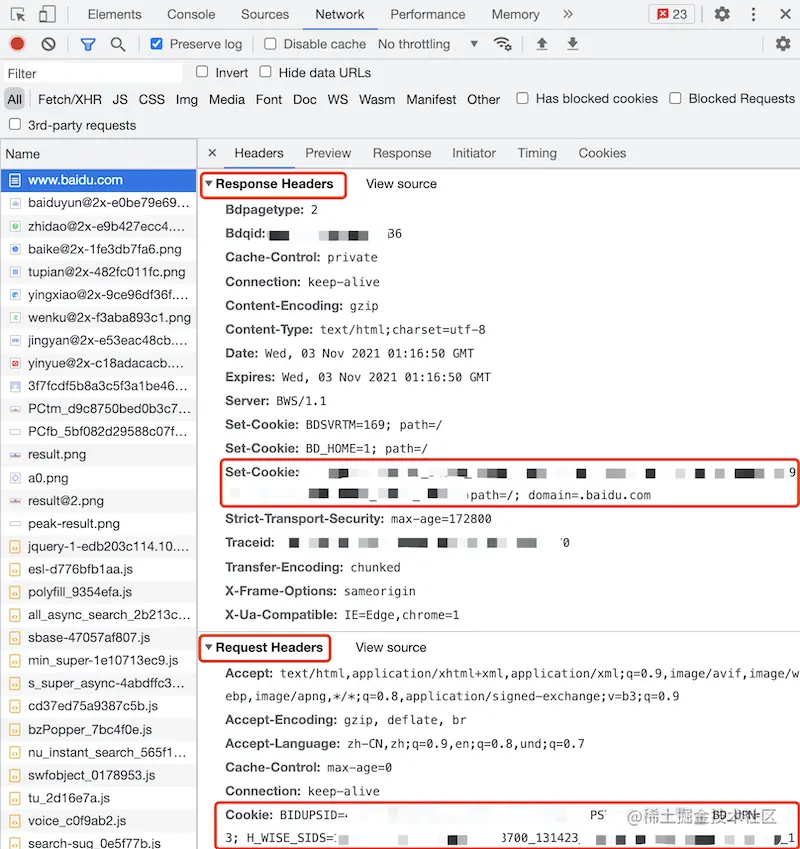
Task: Collapse the Request Headers section
Action: click(208, 647)
